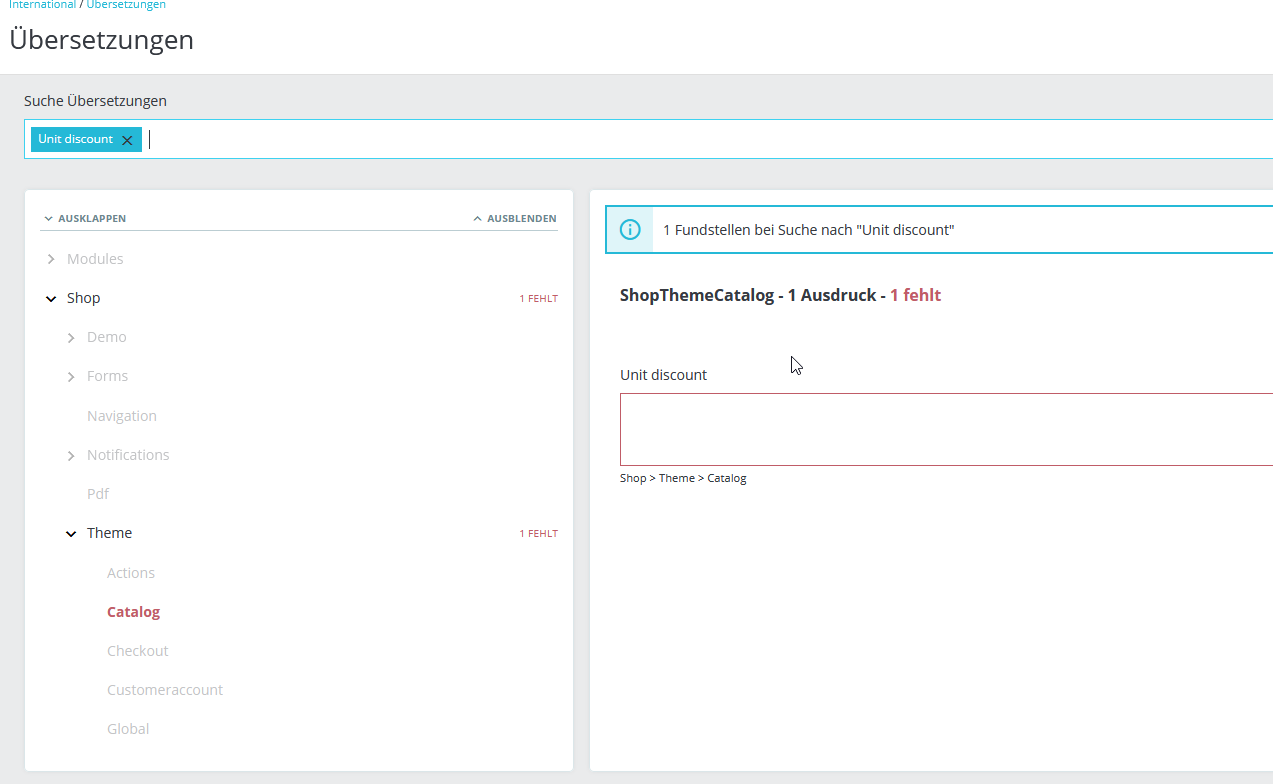This screenshot has width=1273, height=784.
Task: Open the Actions tree item
Action: [x=131, y=573]
